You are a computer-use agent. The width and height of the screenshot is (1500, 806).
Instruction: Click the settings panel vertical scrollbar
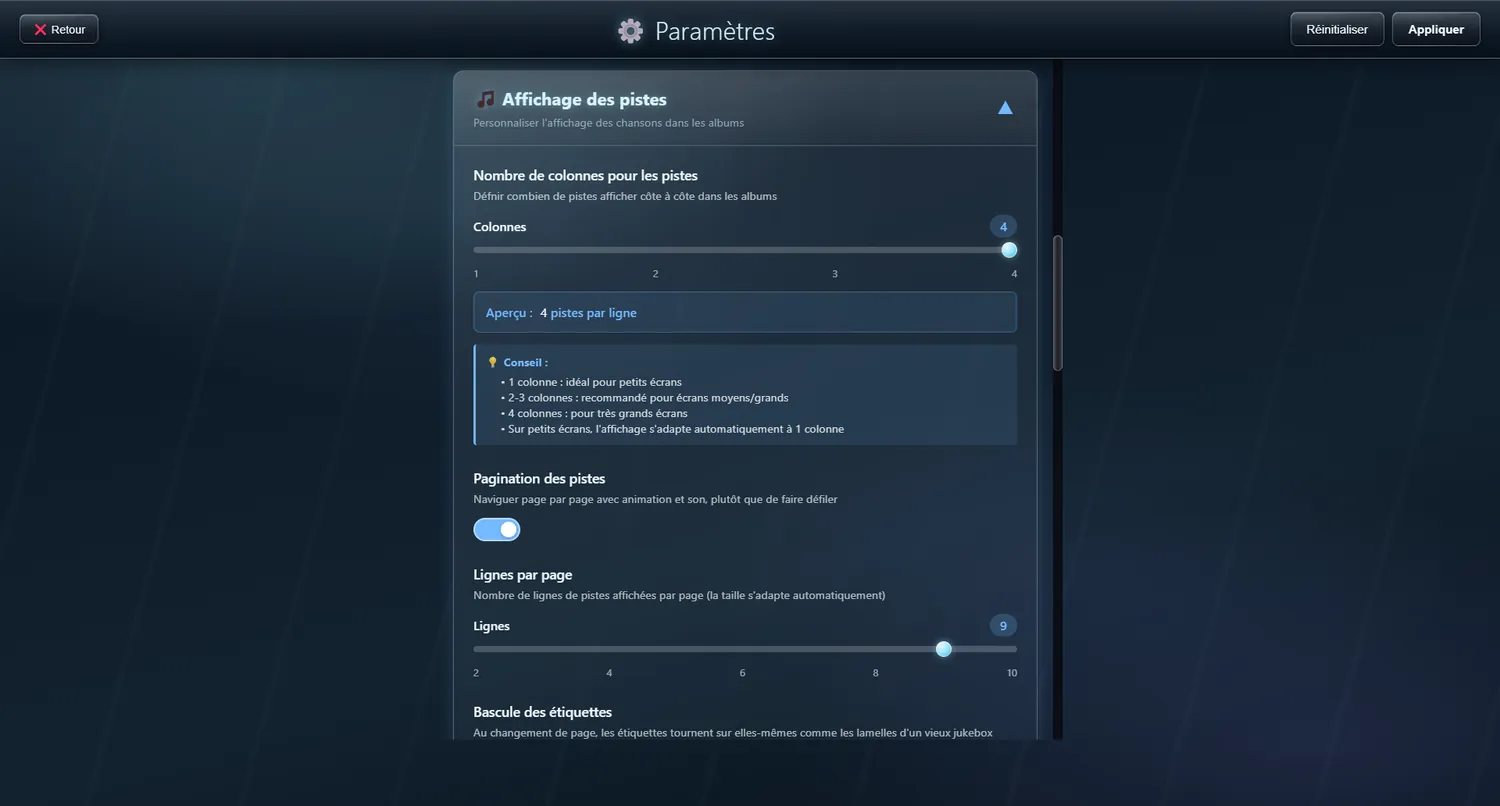coord(1058,303)
